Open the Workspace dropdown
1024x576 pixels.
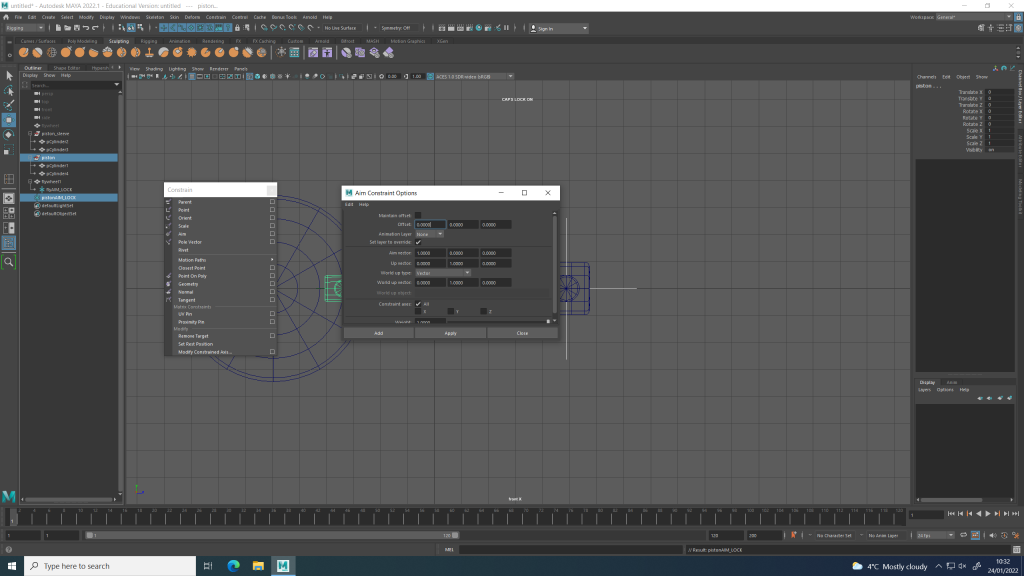click(976, 17)
